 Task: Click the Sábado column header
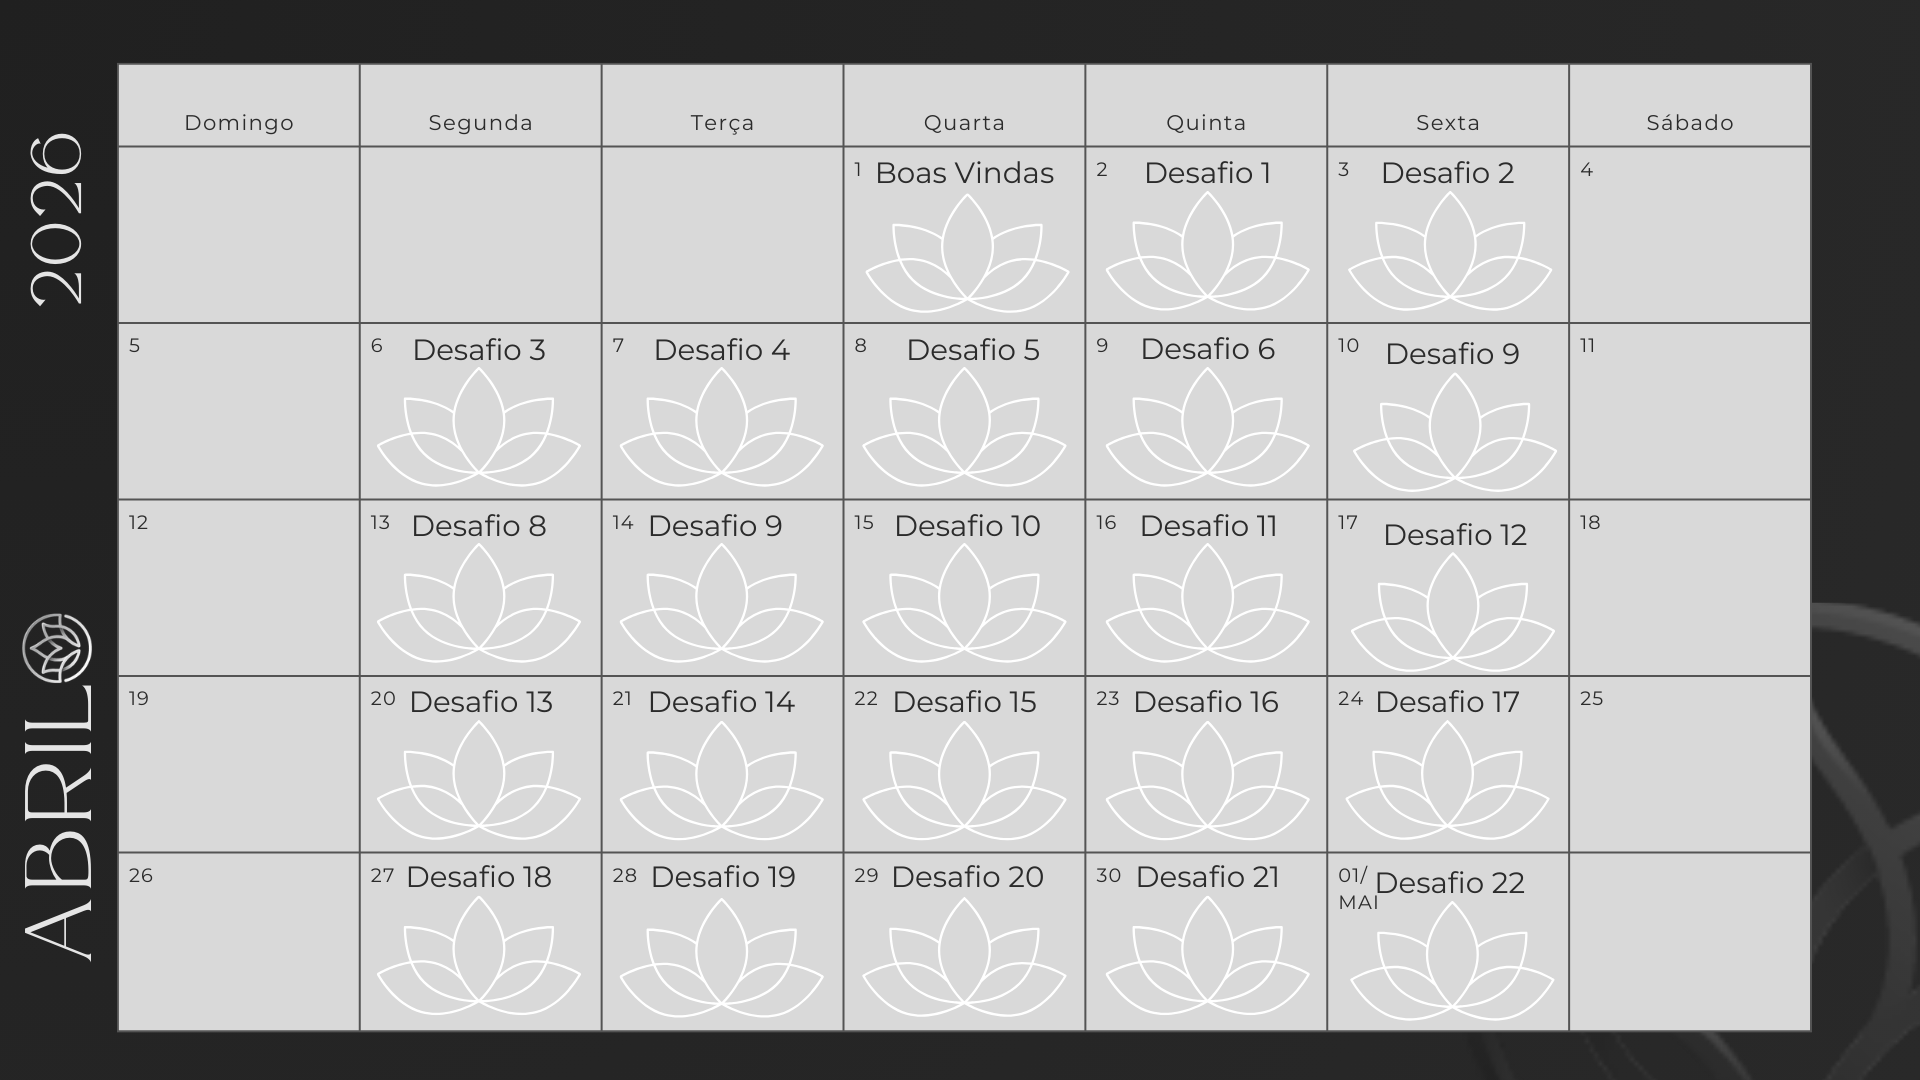point(1689,123)
